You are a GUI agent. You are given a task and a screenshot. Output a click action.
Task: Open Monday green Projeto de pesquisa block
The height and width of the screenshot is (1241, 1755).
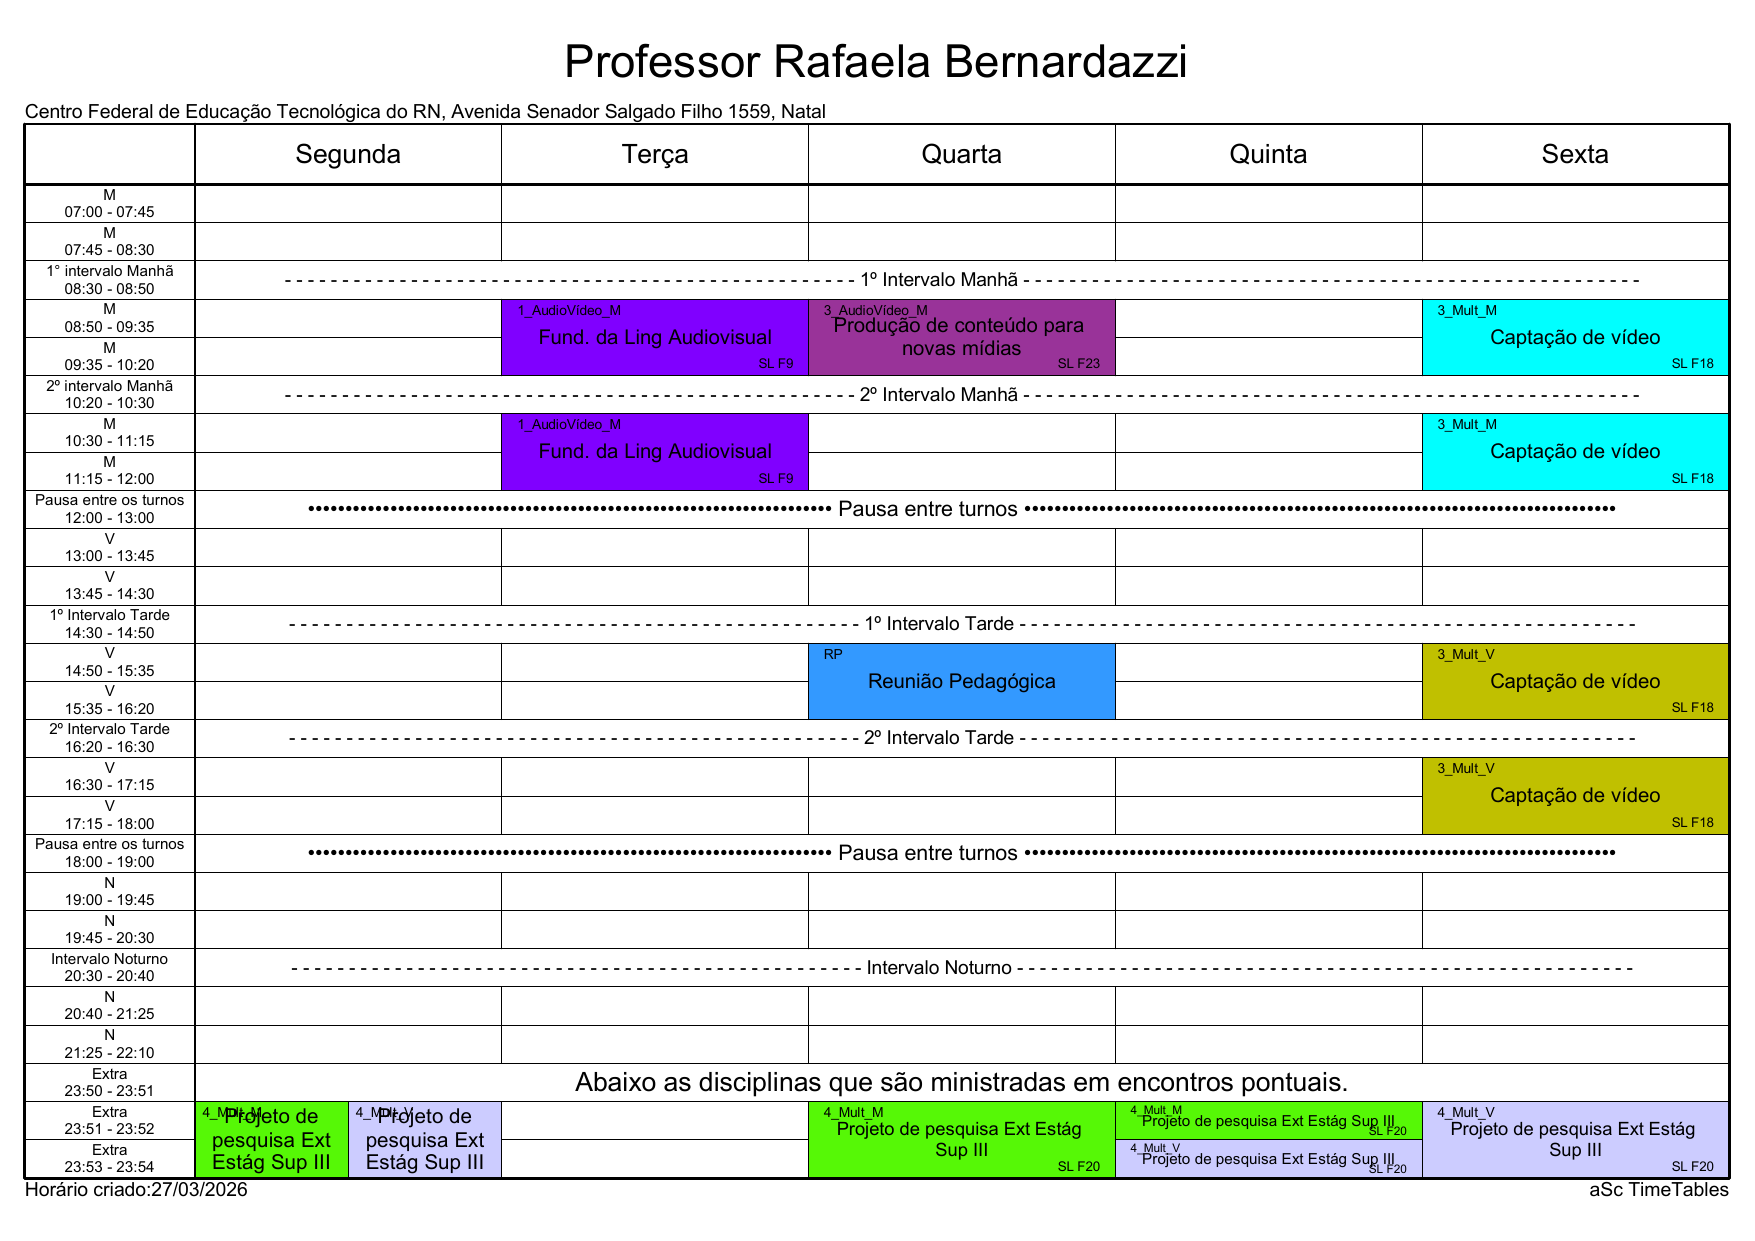pyautogui.click(x=271, y=1140)
